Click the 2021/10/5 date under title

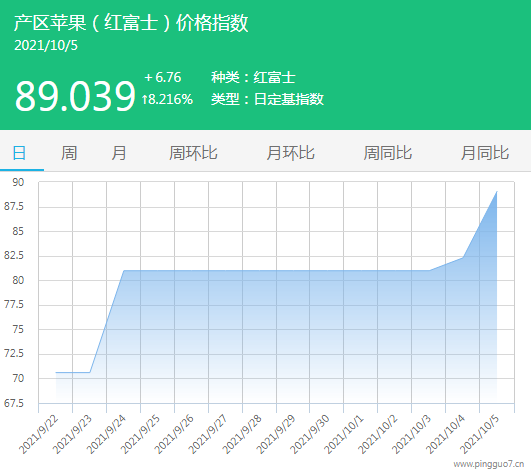click(46, 45)
